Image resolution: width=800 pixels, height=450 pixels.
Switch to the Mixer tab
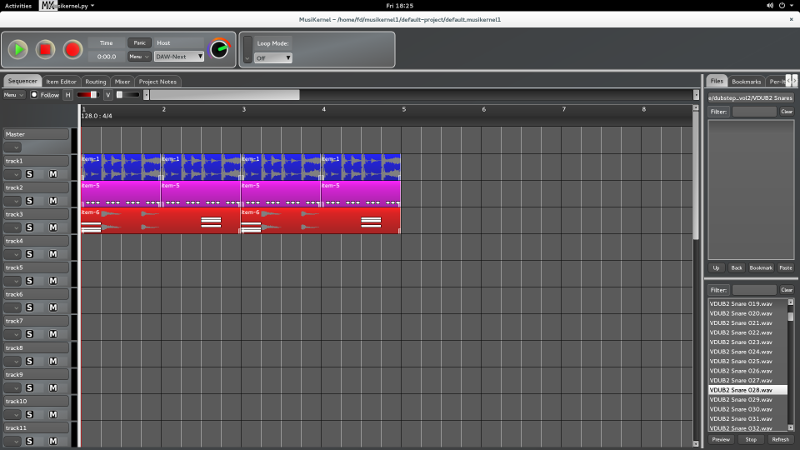tap(122, 82)
